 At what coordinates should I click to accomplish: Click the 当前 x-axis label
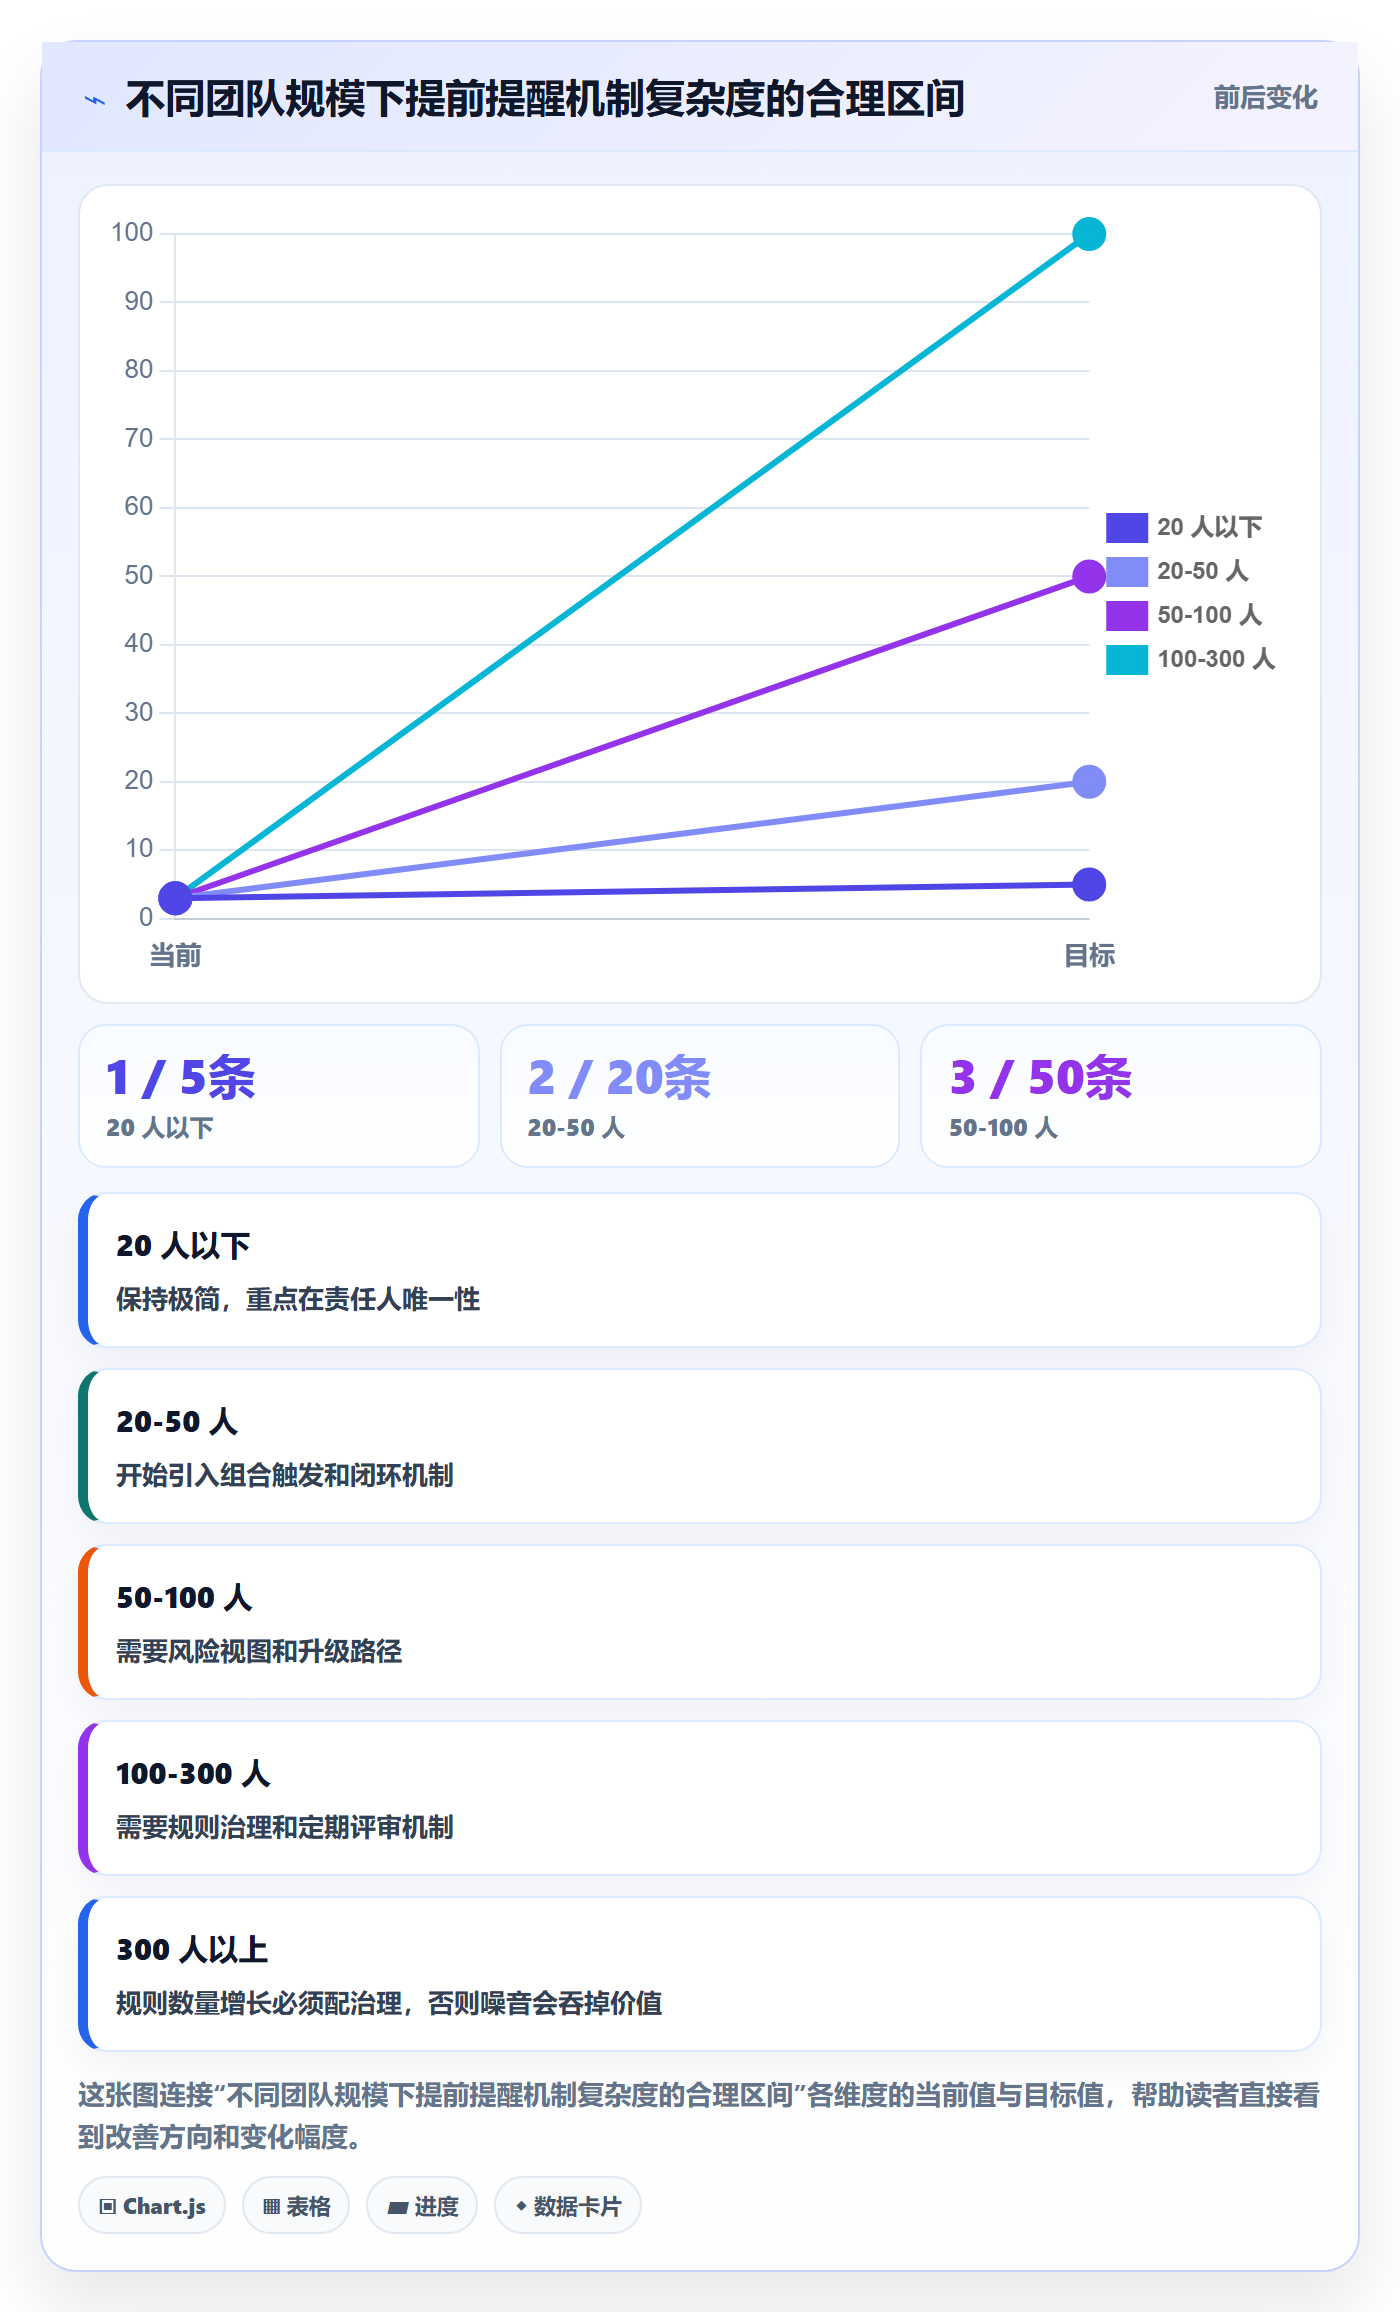(175, 956)
